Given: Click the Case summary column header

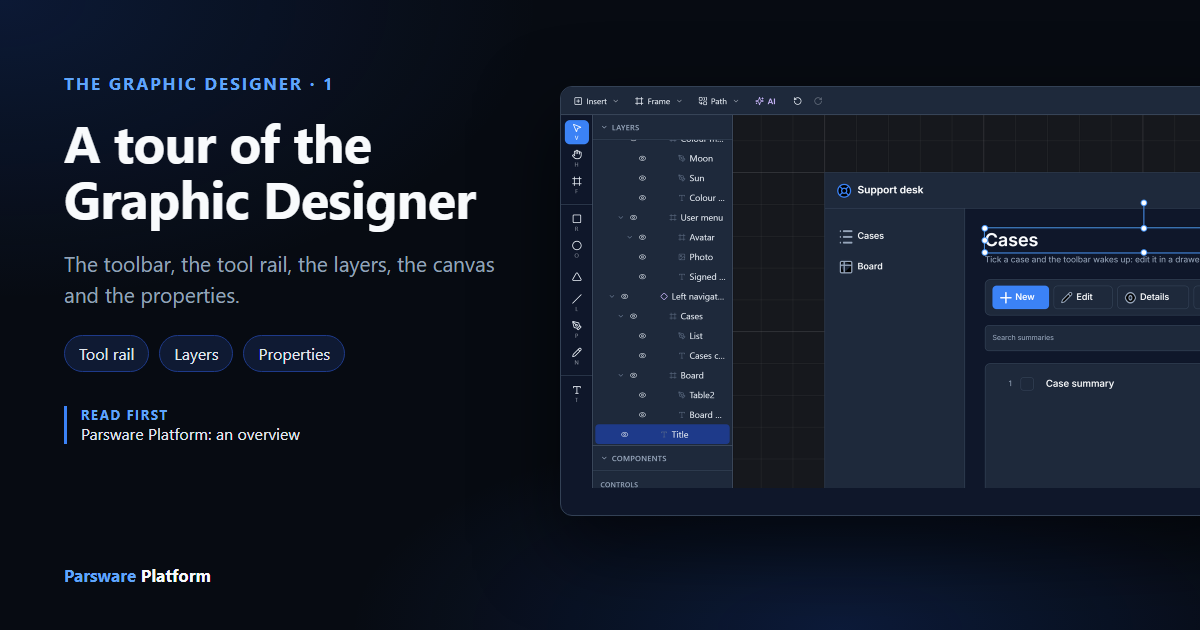Looking at the screenshot, I should (1079, 384).
